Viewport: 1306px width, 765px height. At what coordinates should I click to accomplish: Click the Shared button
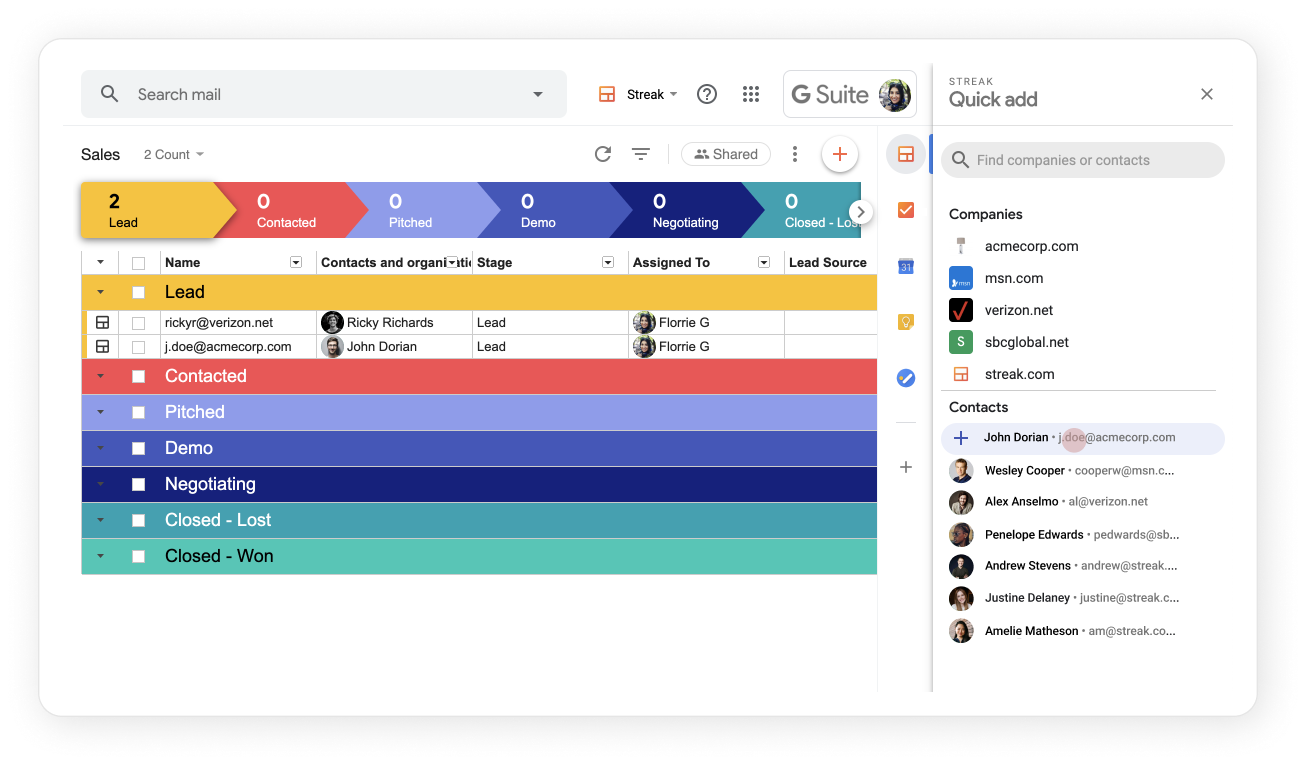tap(726, 154)
